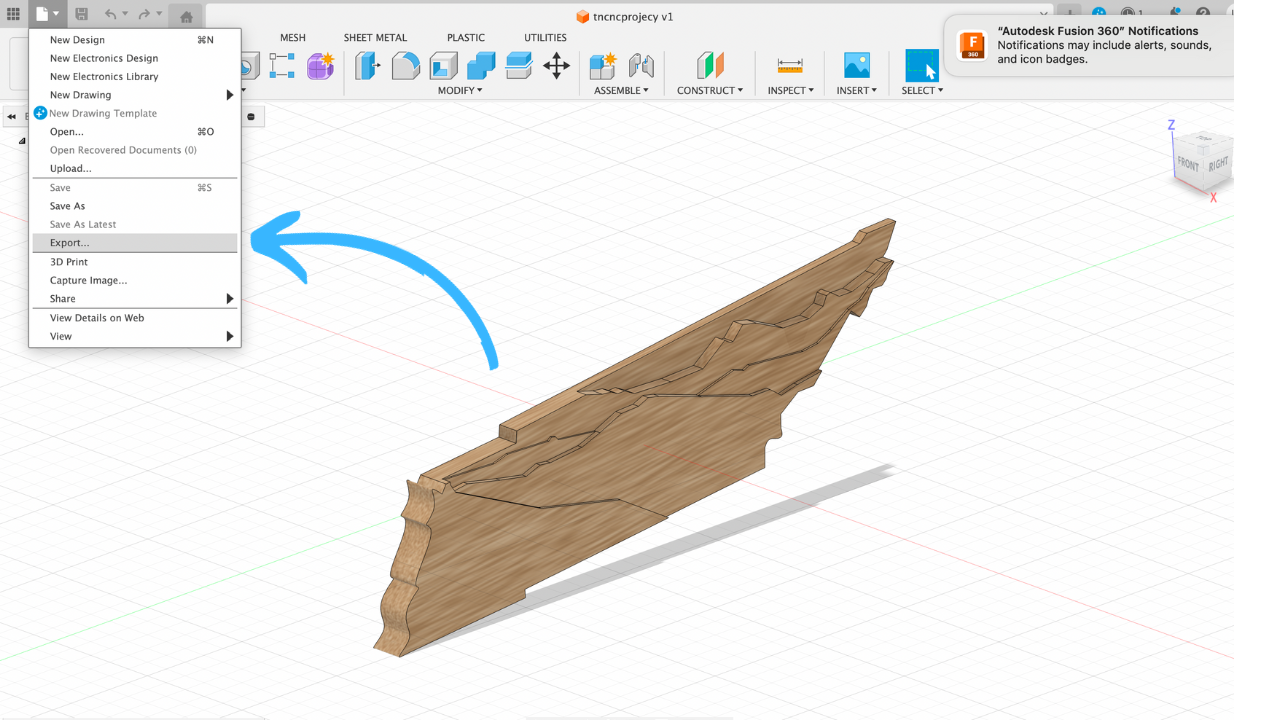The image size is (1280, 720).
Task: Choose 3D Print in the File menu
Action: [x=135, y=262]
